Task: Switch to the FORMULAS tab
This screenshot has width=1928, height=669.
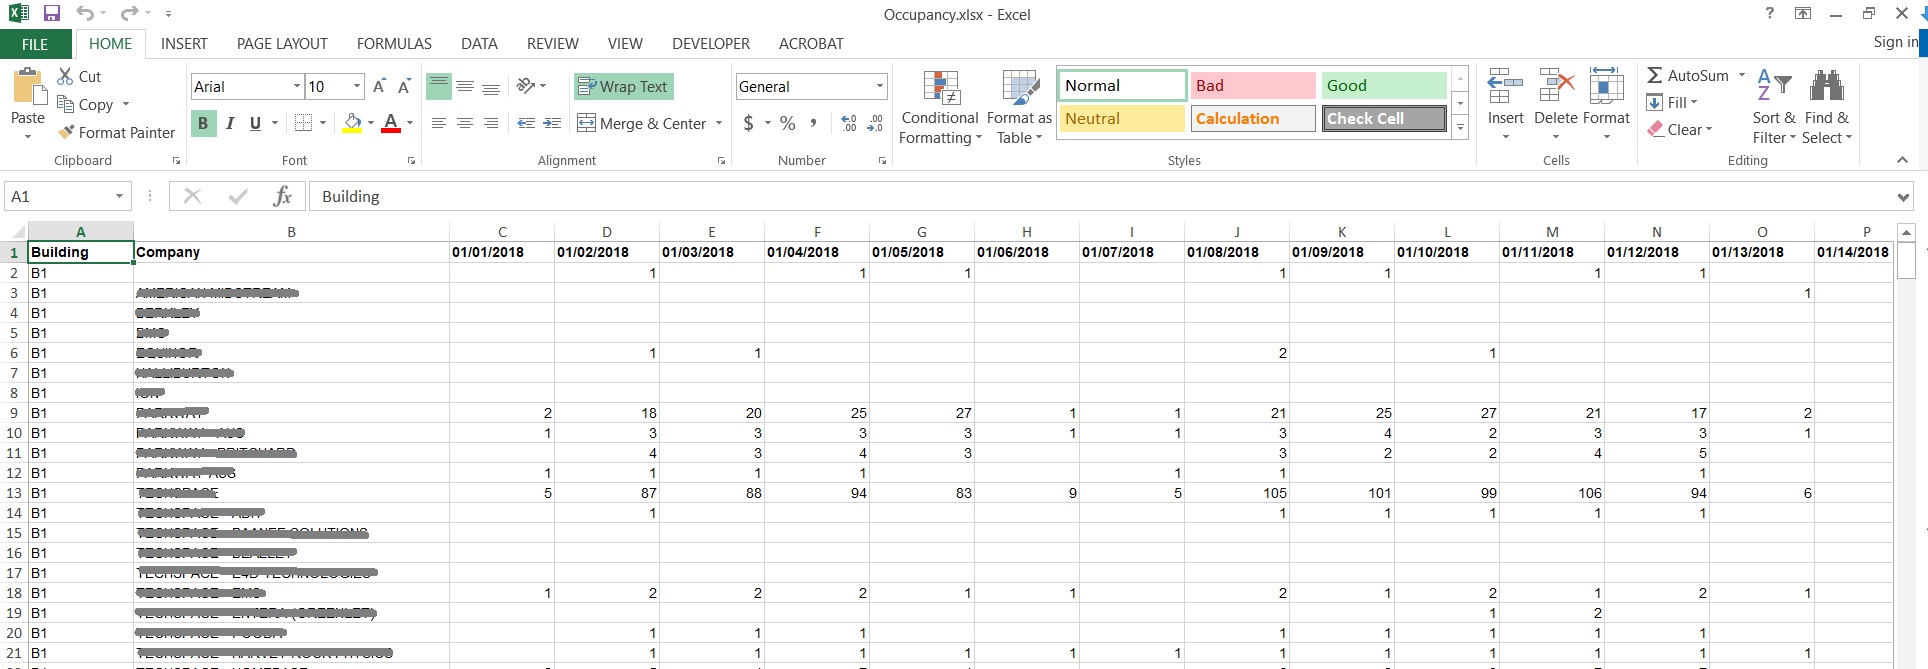Action: [x=394, y=44]
